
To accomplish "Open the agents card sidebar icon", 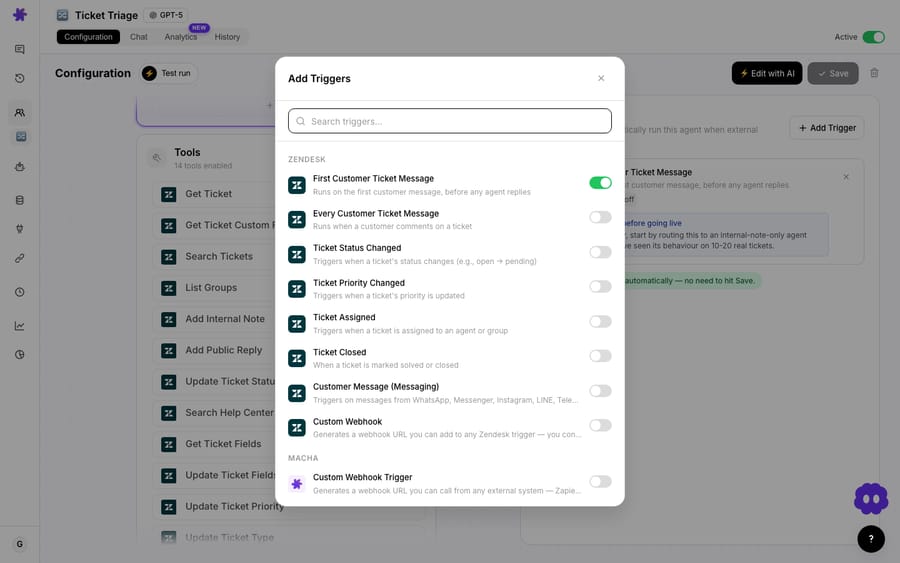I will coord(21,137).
